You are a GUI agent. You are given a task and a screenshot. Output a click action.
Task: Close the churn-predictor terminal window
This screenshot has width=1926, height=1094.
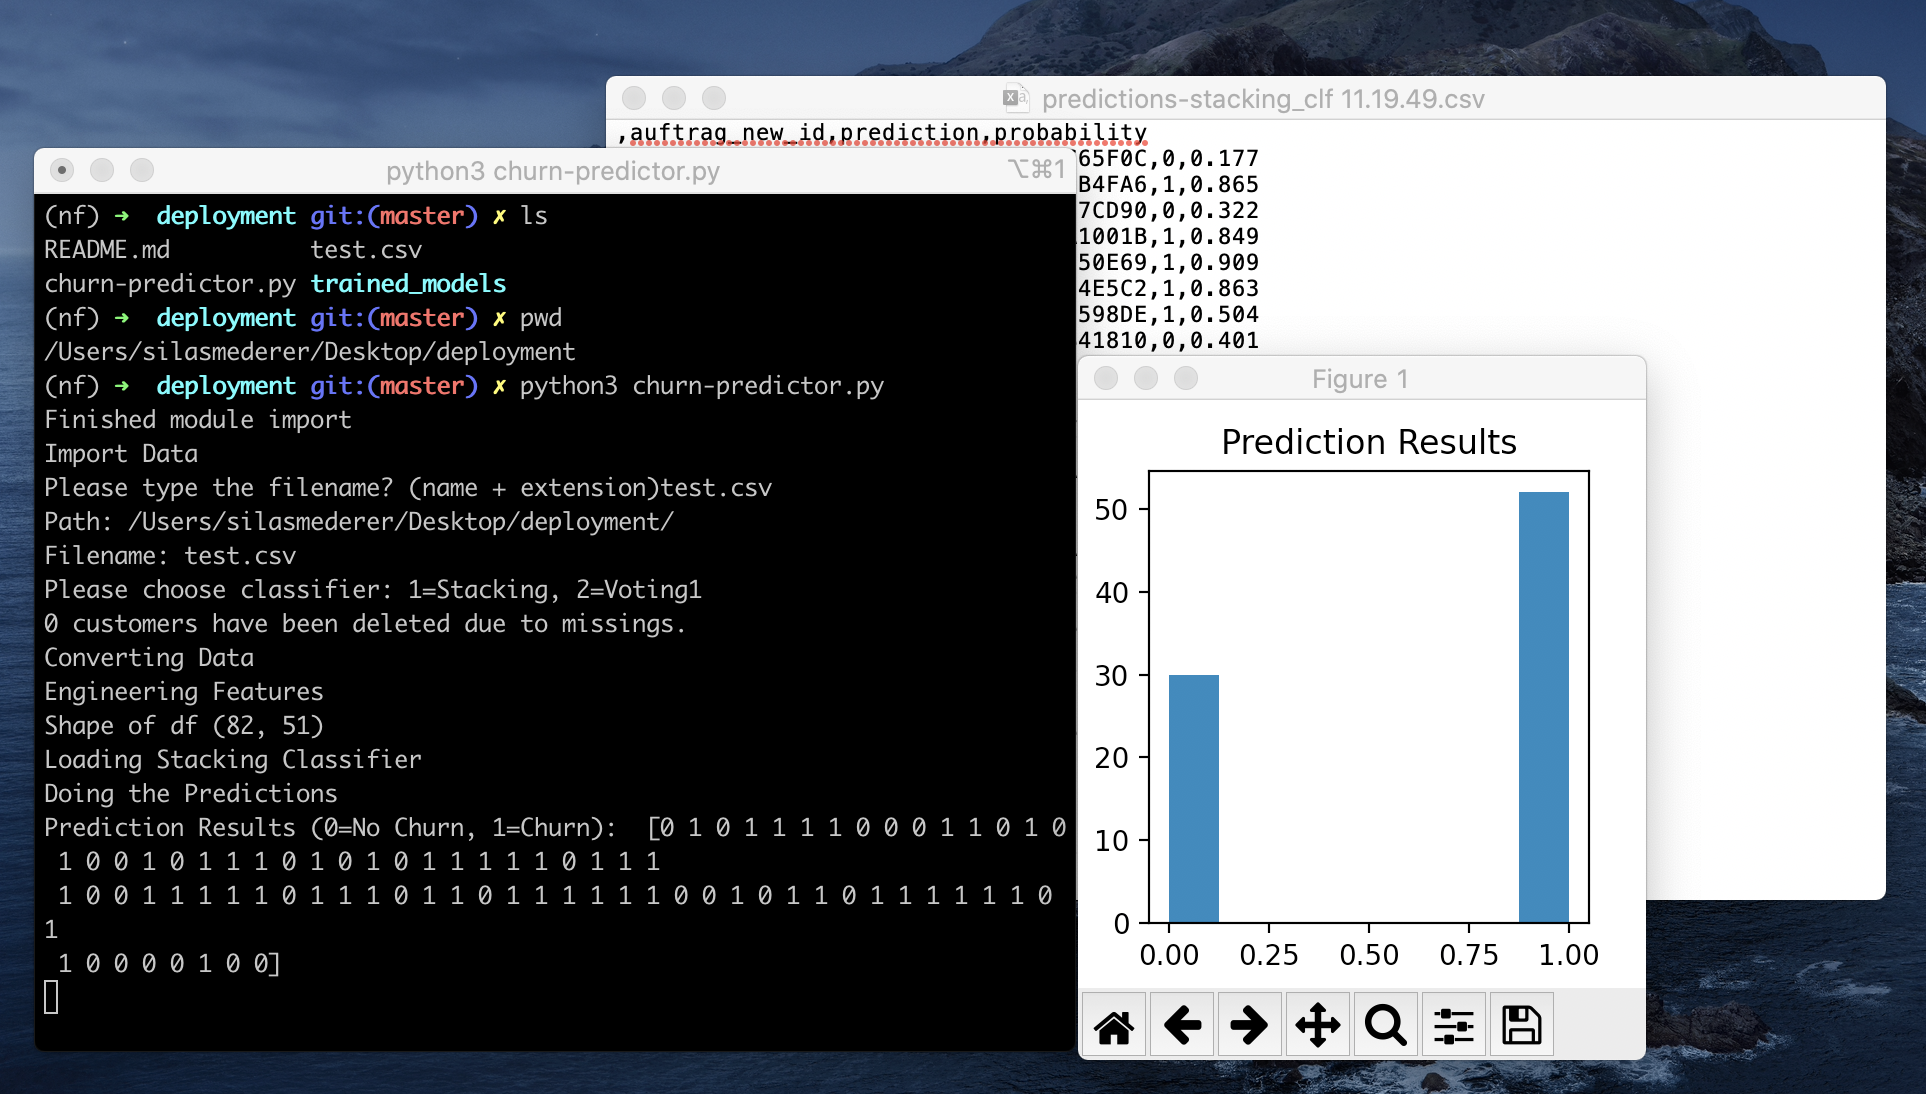[x=62, y=170]
